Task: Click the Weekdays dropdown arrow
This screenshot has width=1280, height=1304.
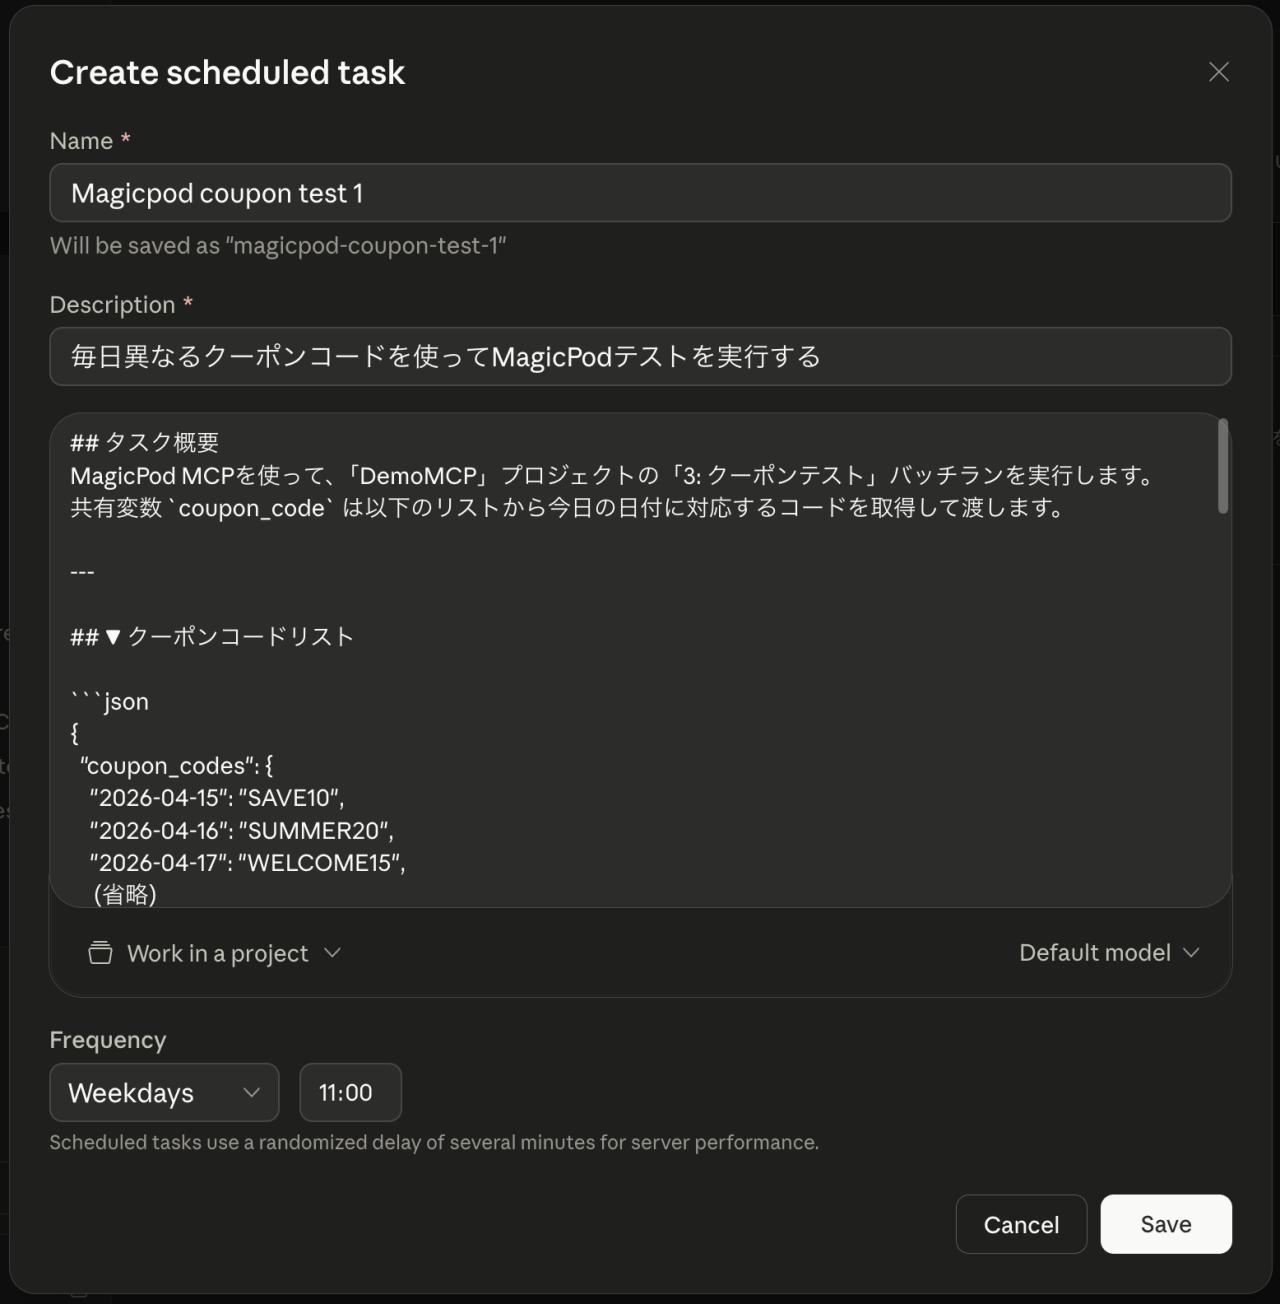Action: 250,1092
